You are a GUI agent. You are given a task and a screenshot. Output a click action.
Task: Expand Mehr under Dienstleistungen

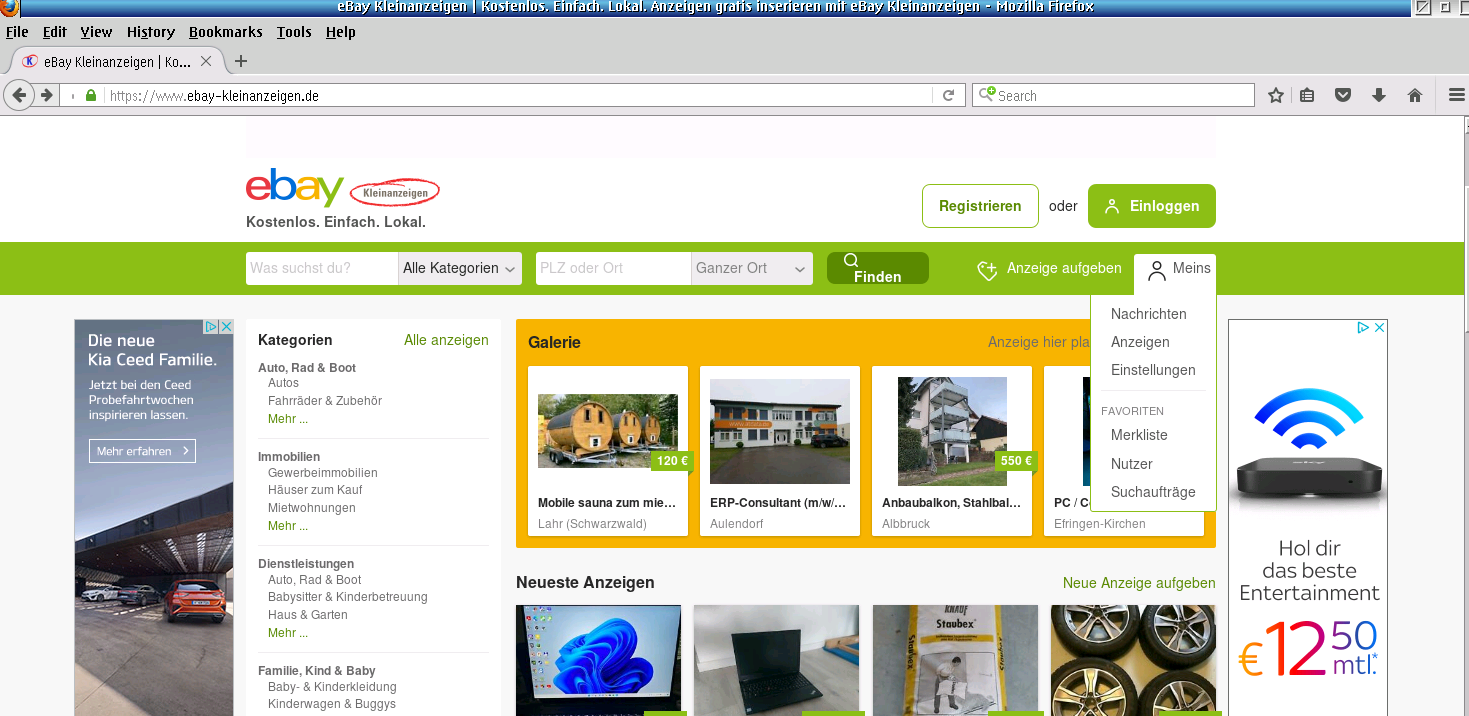tap(288, 633)
